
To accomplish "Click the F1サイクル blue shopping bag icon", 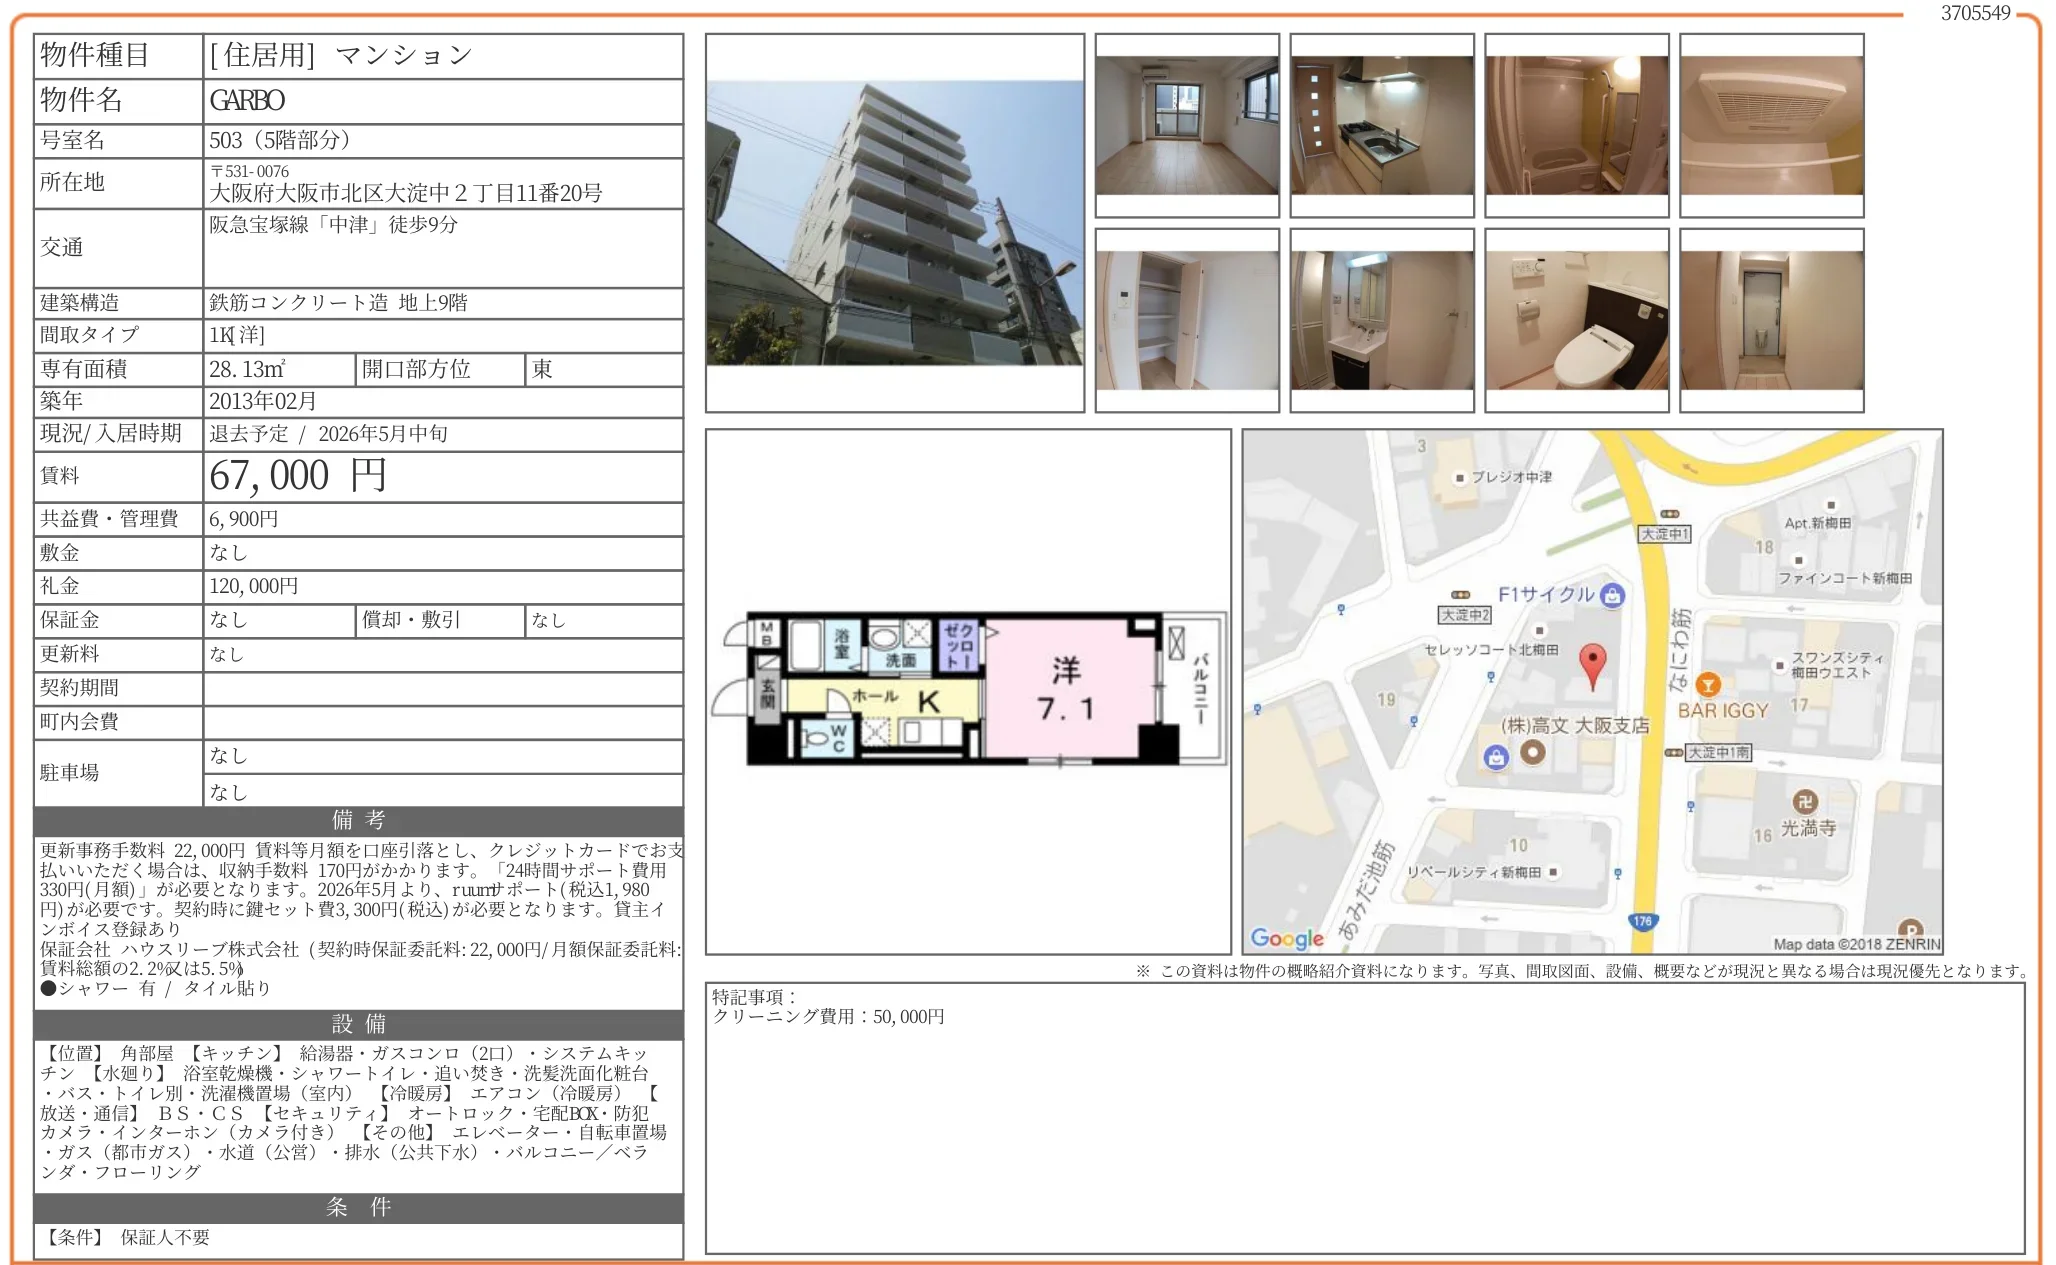I will point(1612,596).
